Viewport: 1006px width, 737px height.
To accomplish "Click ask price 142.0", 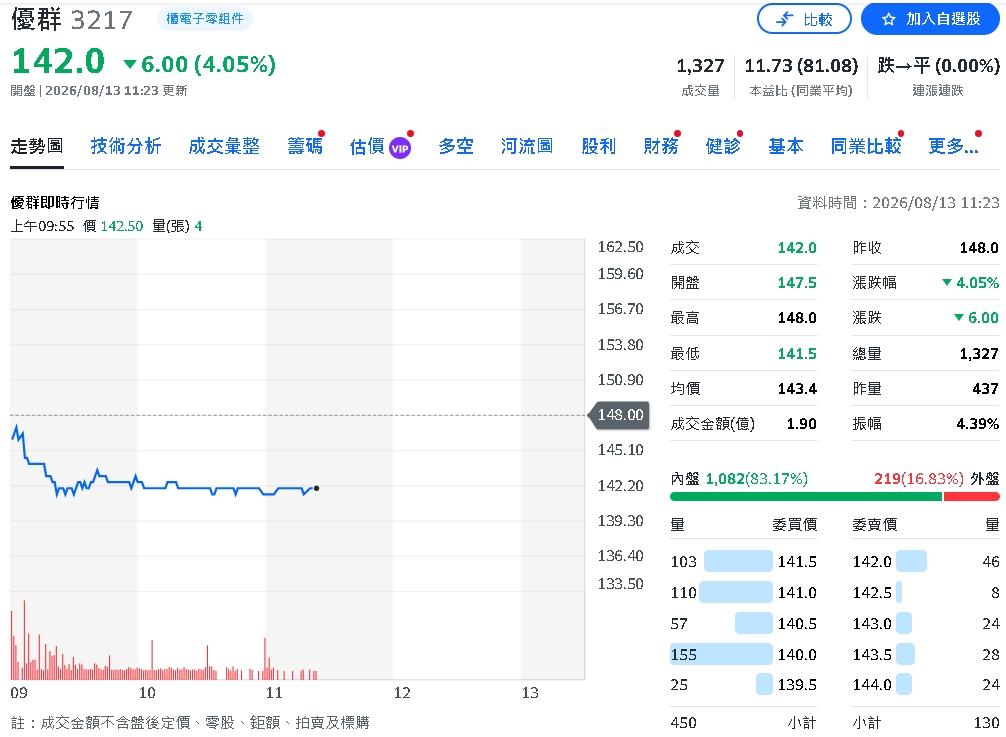I will pos(872,562).
